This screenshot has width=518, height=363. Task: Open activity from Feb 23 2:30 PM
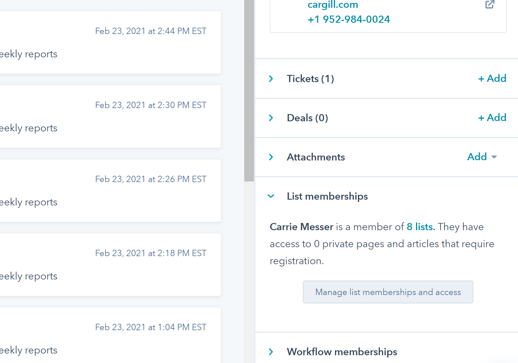[x=110, y=117]
